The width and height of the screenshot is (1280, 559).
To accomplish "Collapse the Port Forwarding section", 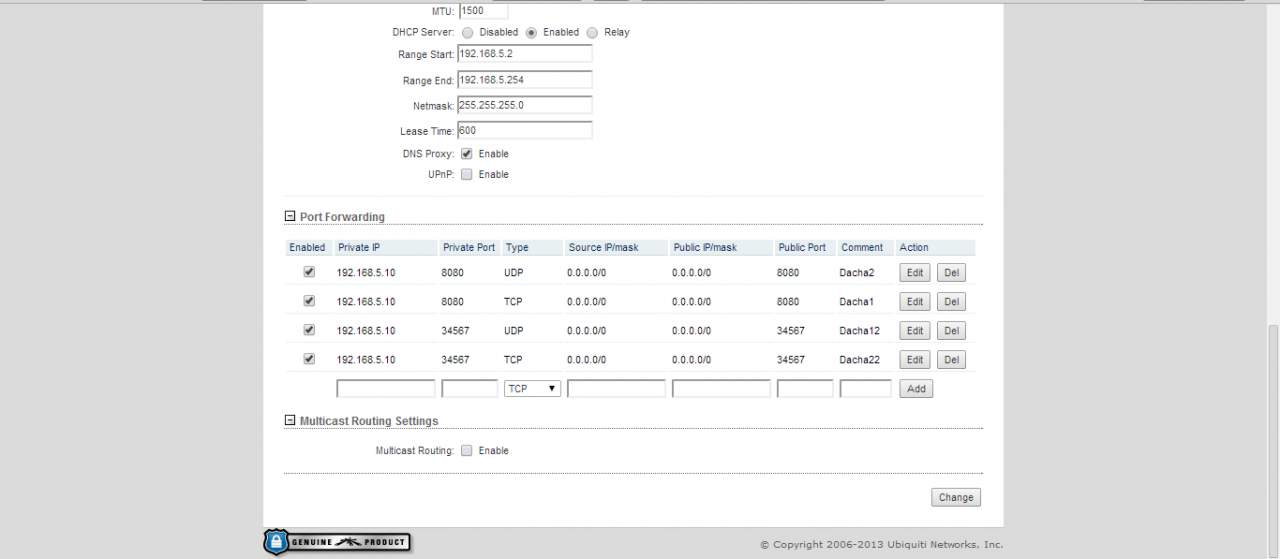I will (x=290, y=217).
